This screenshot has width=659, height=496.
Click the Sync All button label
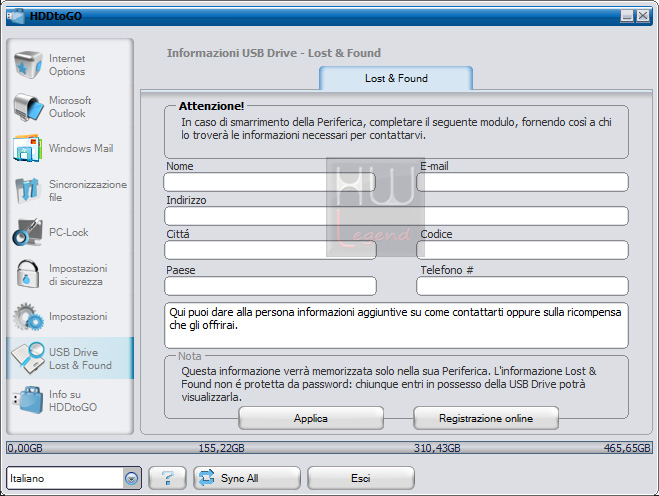[x=240, y=478]
